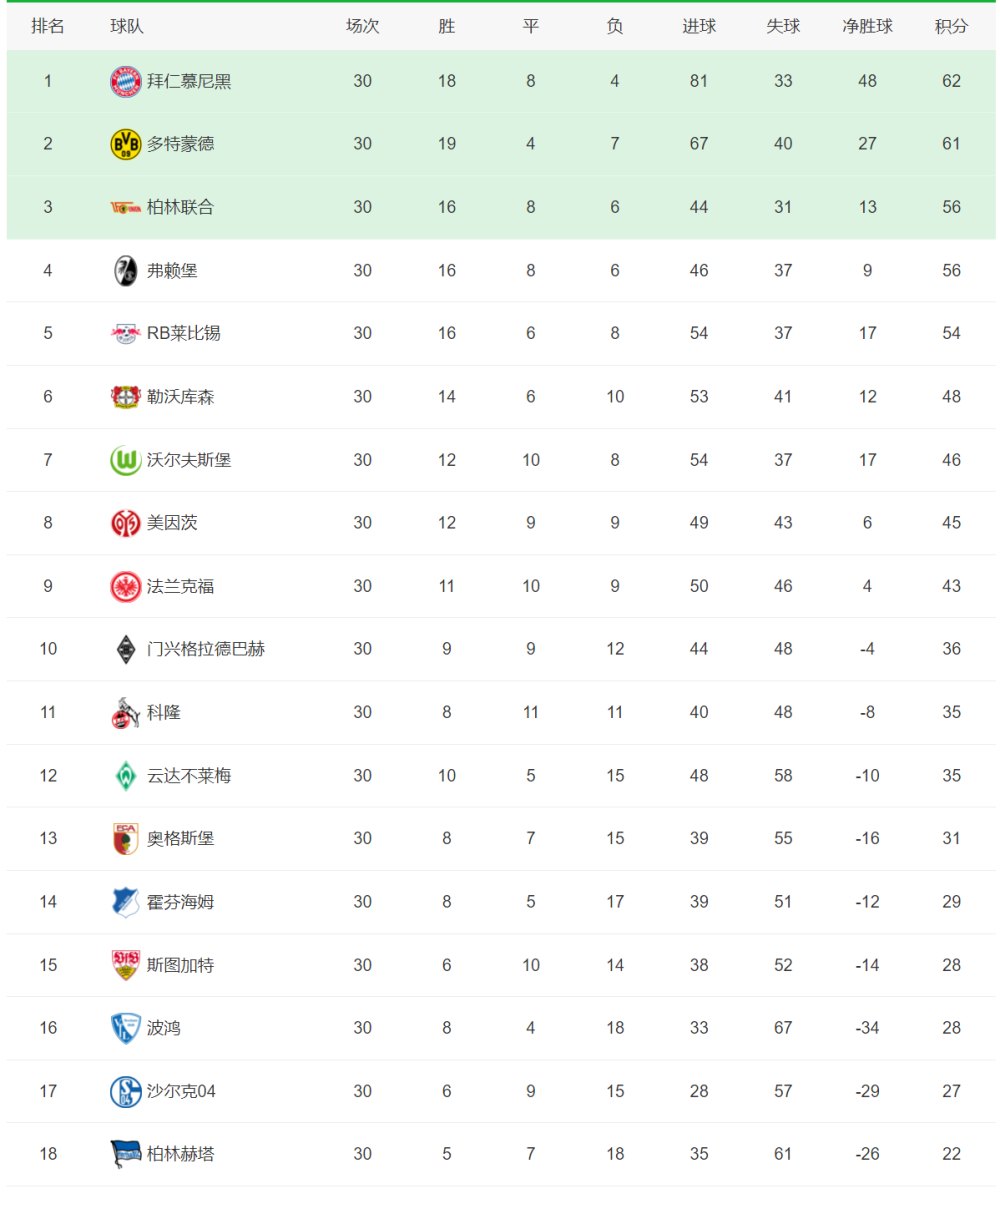This screenshot has height=1209, width=1000.
Task: Click the VfB Stuttgart crest icon
Action: click(125, 965)
